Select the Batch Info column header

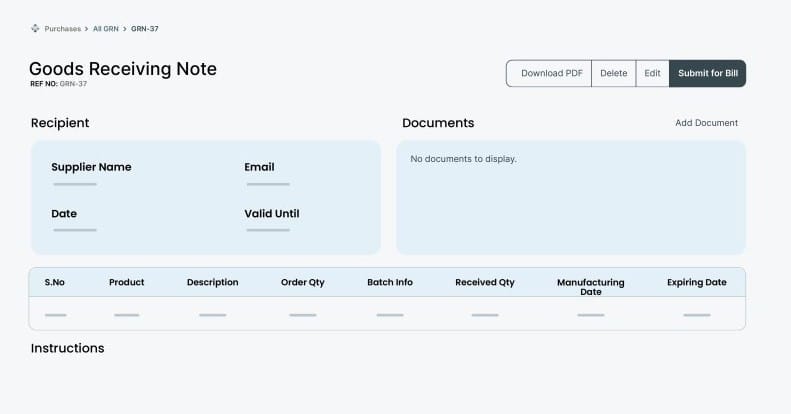[x=390, y=282]
